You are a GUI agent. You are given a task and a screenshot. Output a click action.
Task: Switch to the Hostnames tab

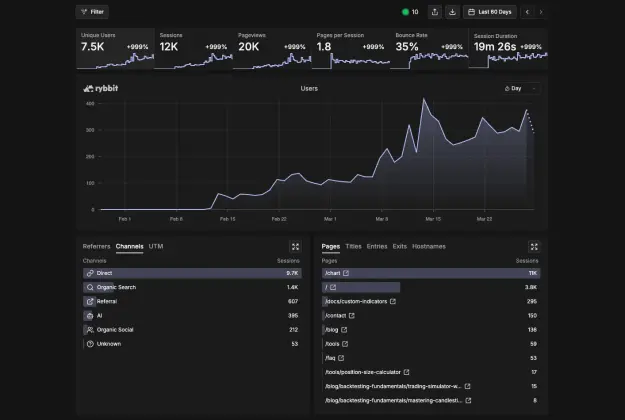(x=429, y=246)
